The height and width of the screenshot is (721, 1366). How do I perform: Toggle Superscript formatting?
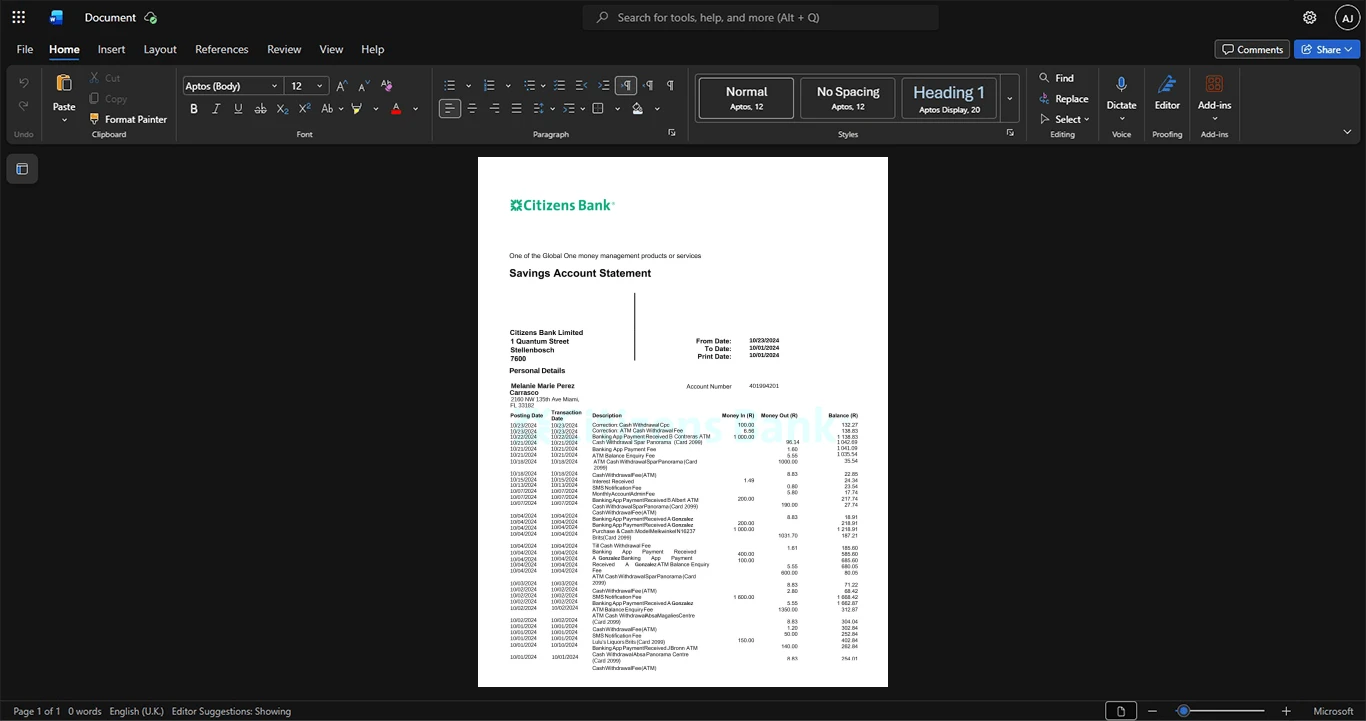pyautogui.click(x=304, y=108)
